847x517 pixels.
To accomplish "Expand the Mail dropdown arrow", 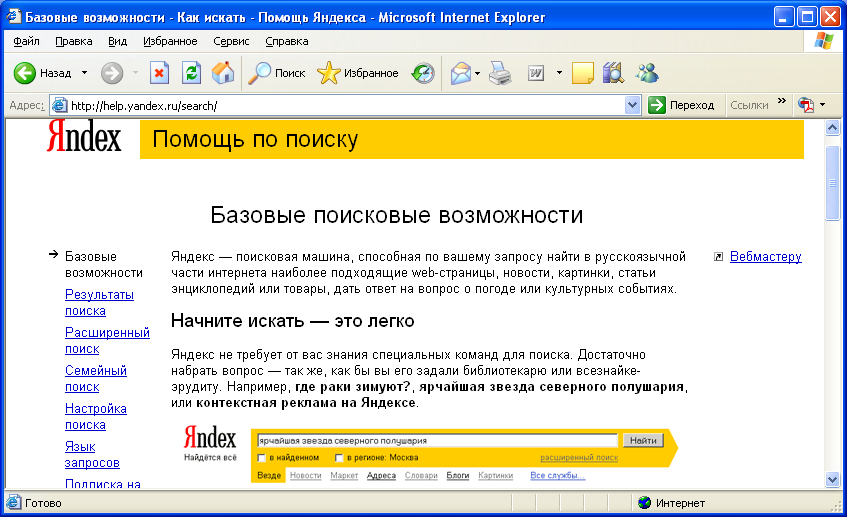I will (x=478, y=73).
